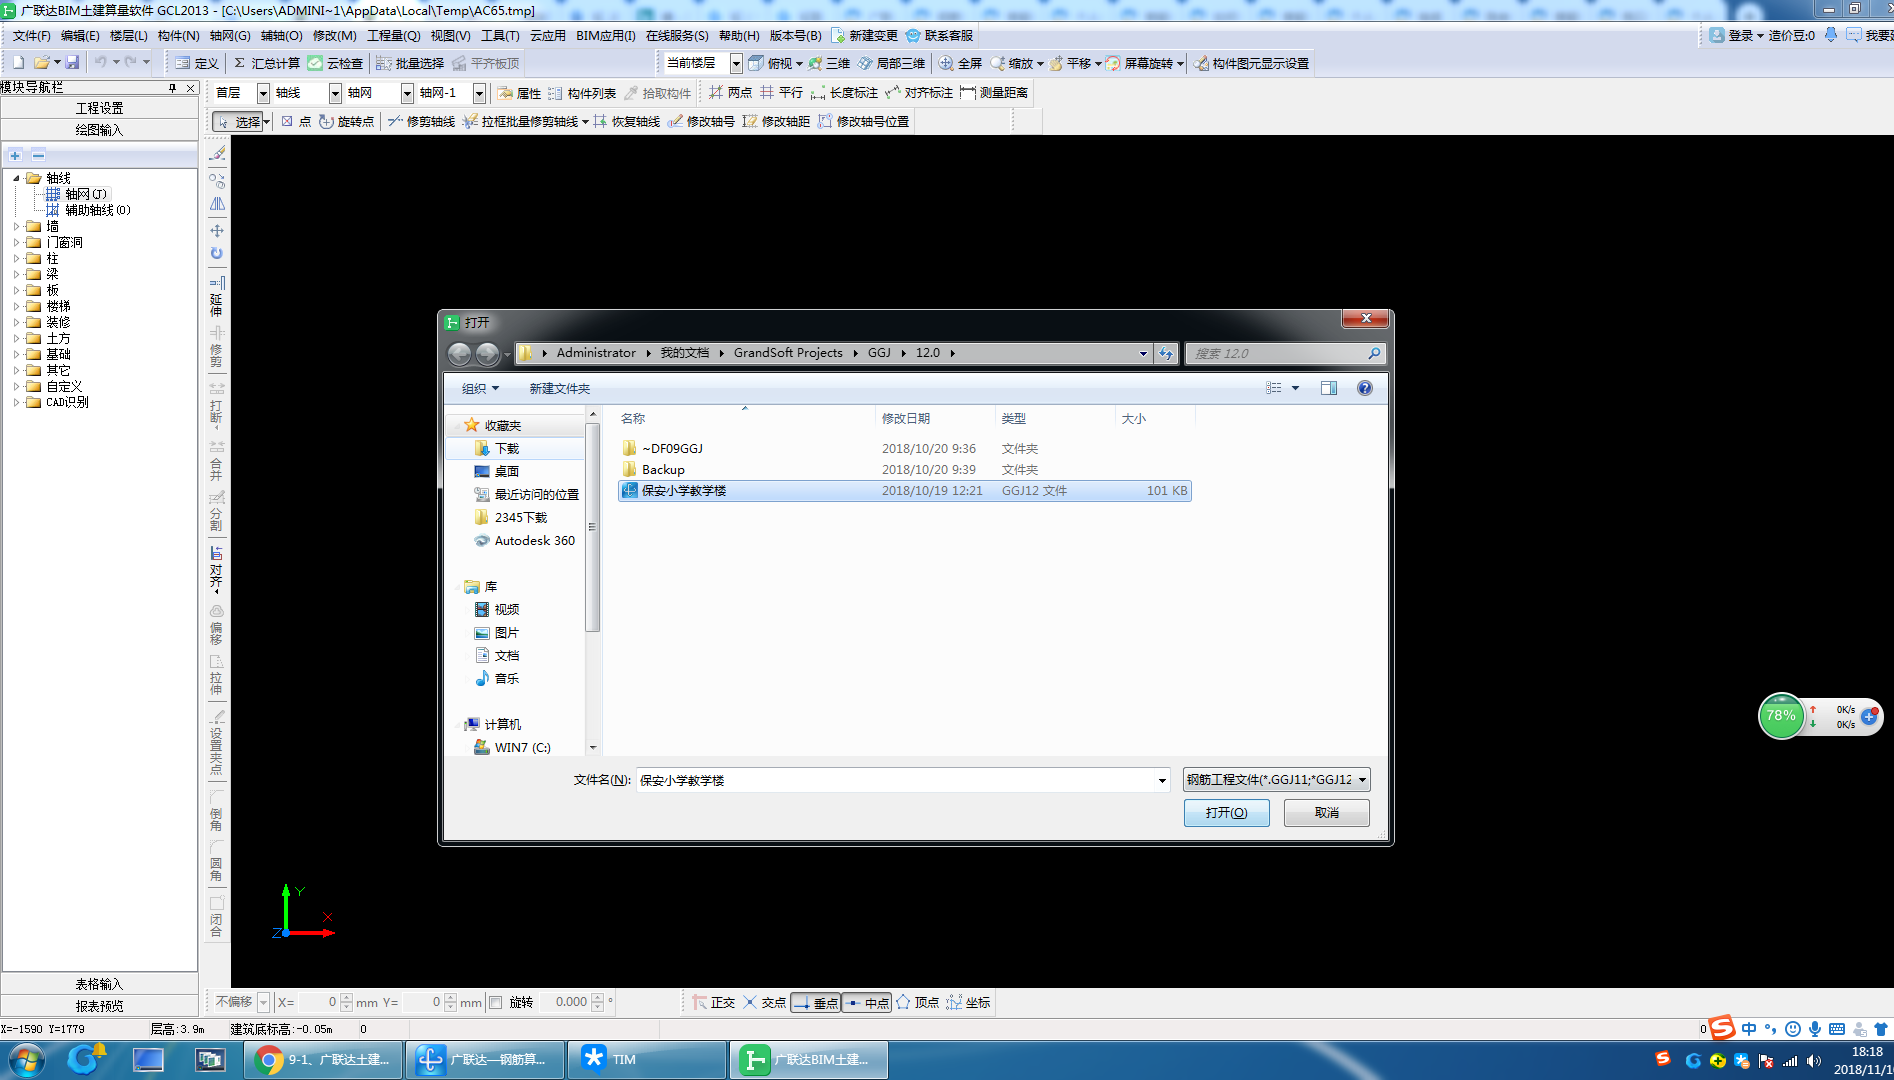The width and height of the screenshot is (1894, 1080).
Task: Click 桌面 in the favorites list
Action: point(506,471)
